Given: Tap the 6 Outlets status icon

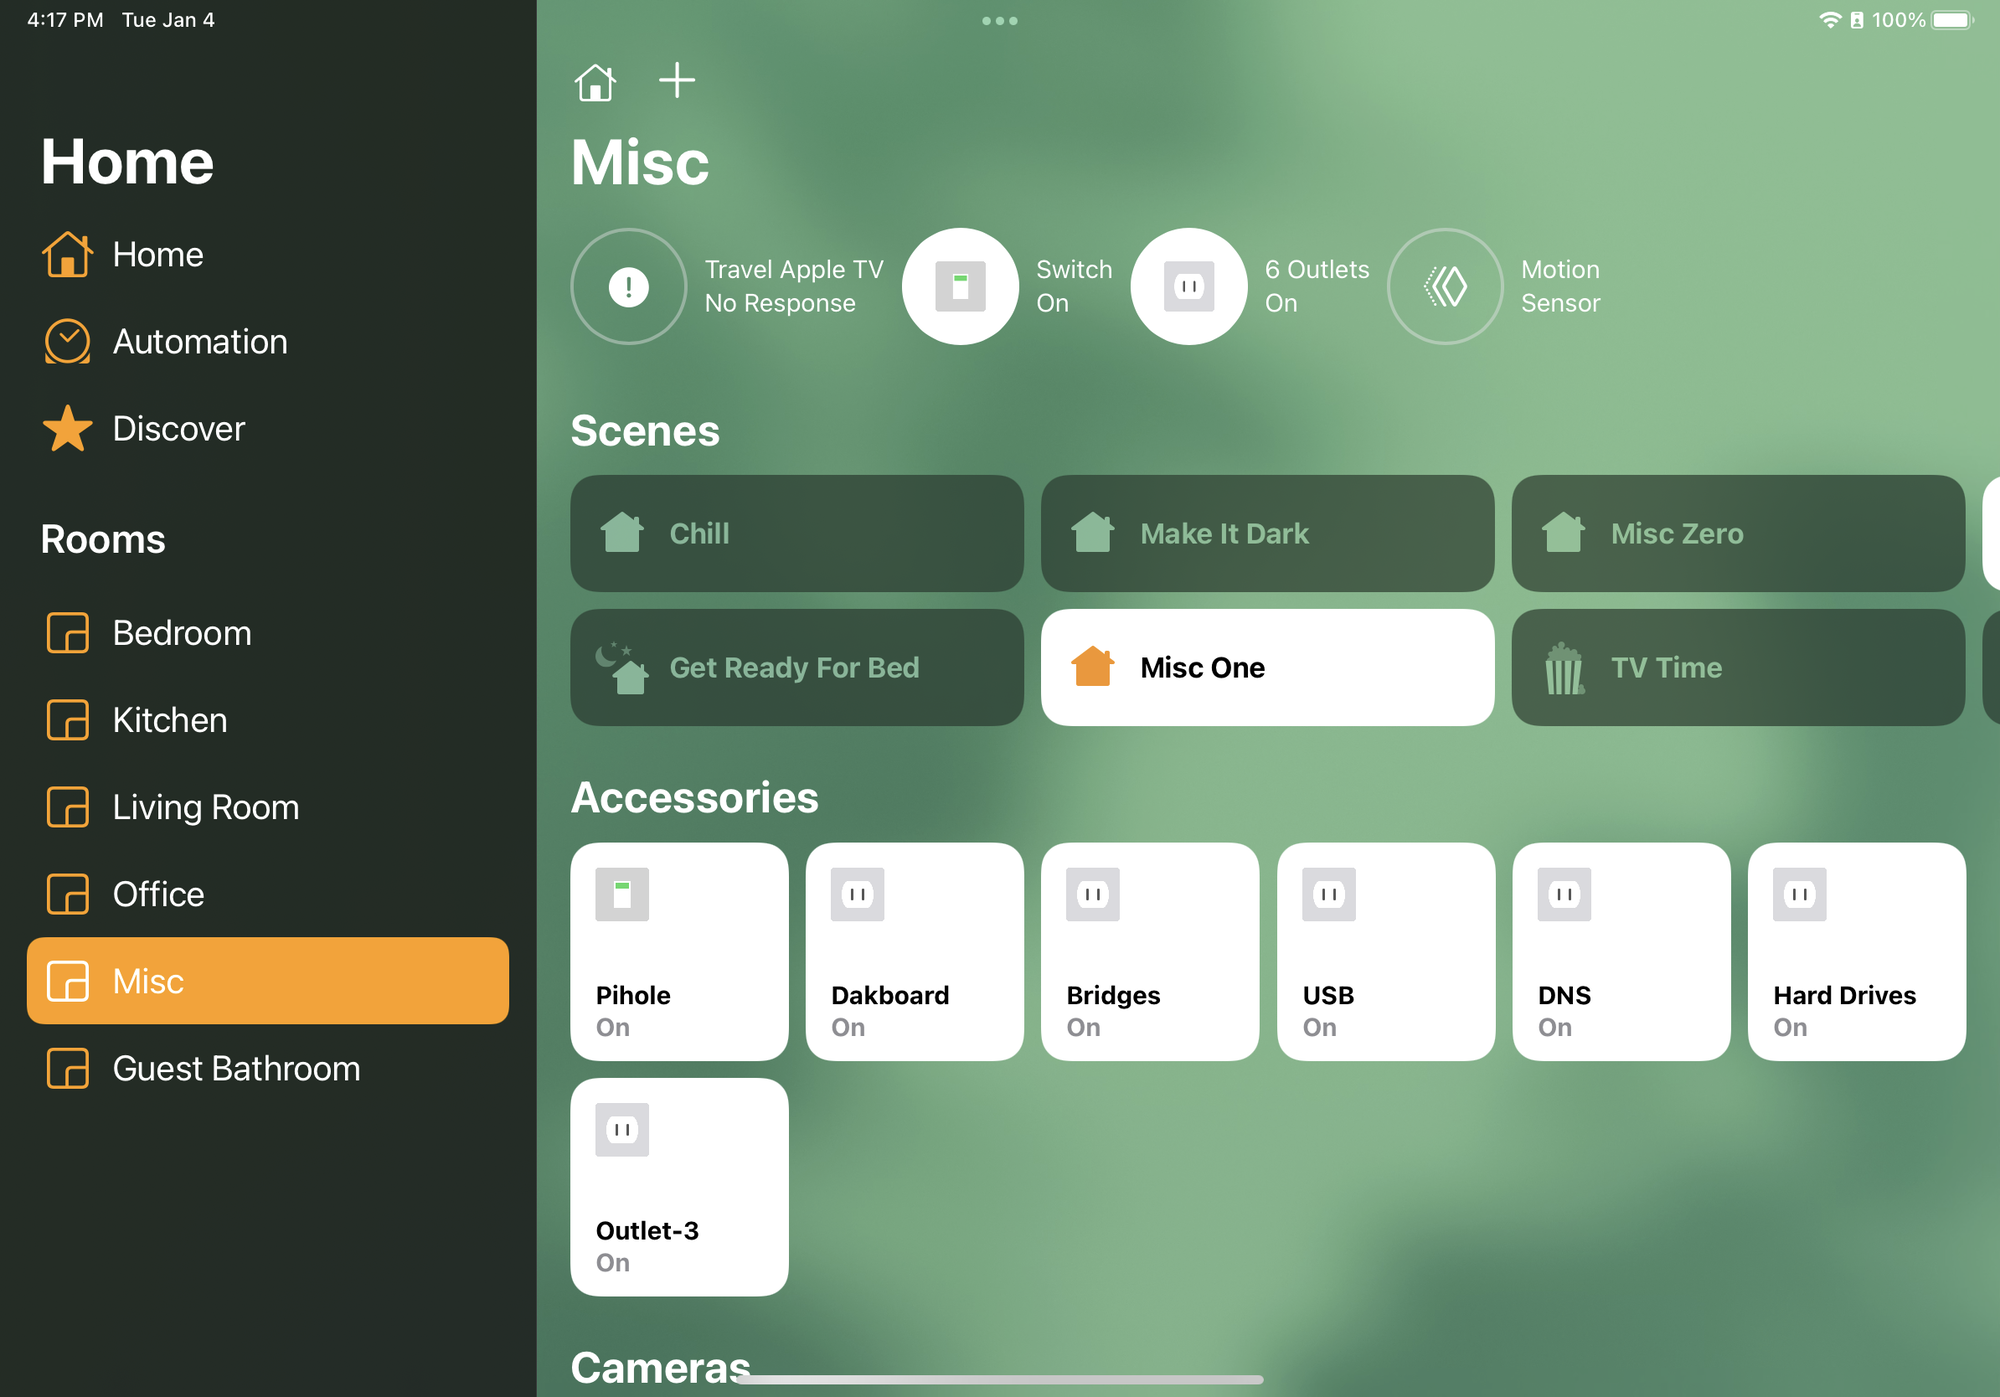Looking at the screenshot, I should click(1189, 287).
